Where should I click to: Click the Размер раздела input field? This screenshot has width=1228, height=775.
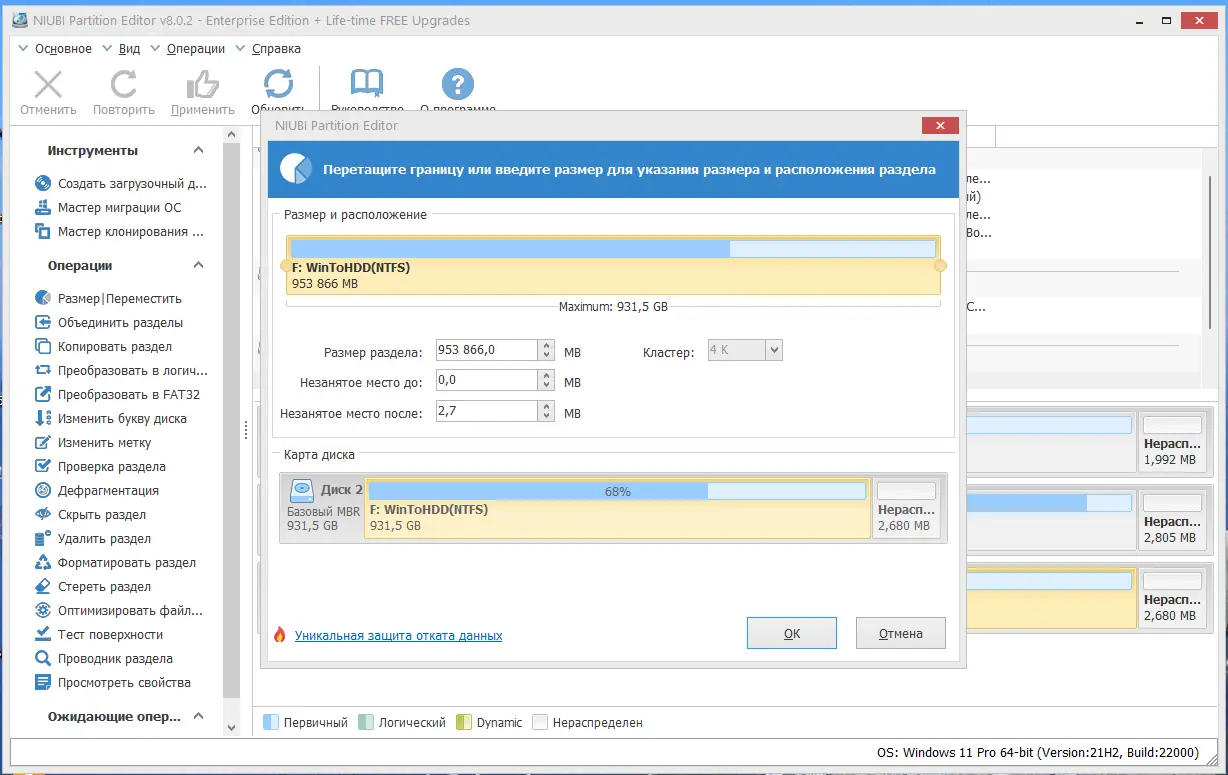click(x=487, y=350)
